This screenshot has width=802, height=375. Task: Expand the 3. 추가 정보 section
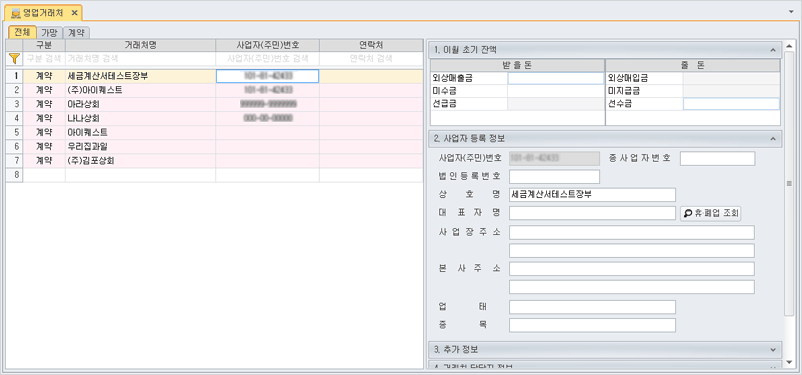(x=773, y=349)
